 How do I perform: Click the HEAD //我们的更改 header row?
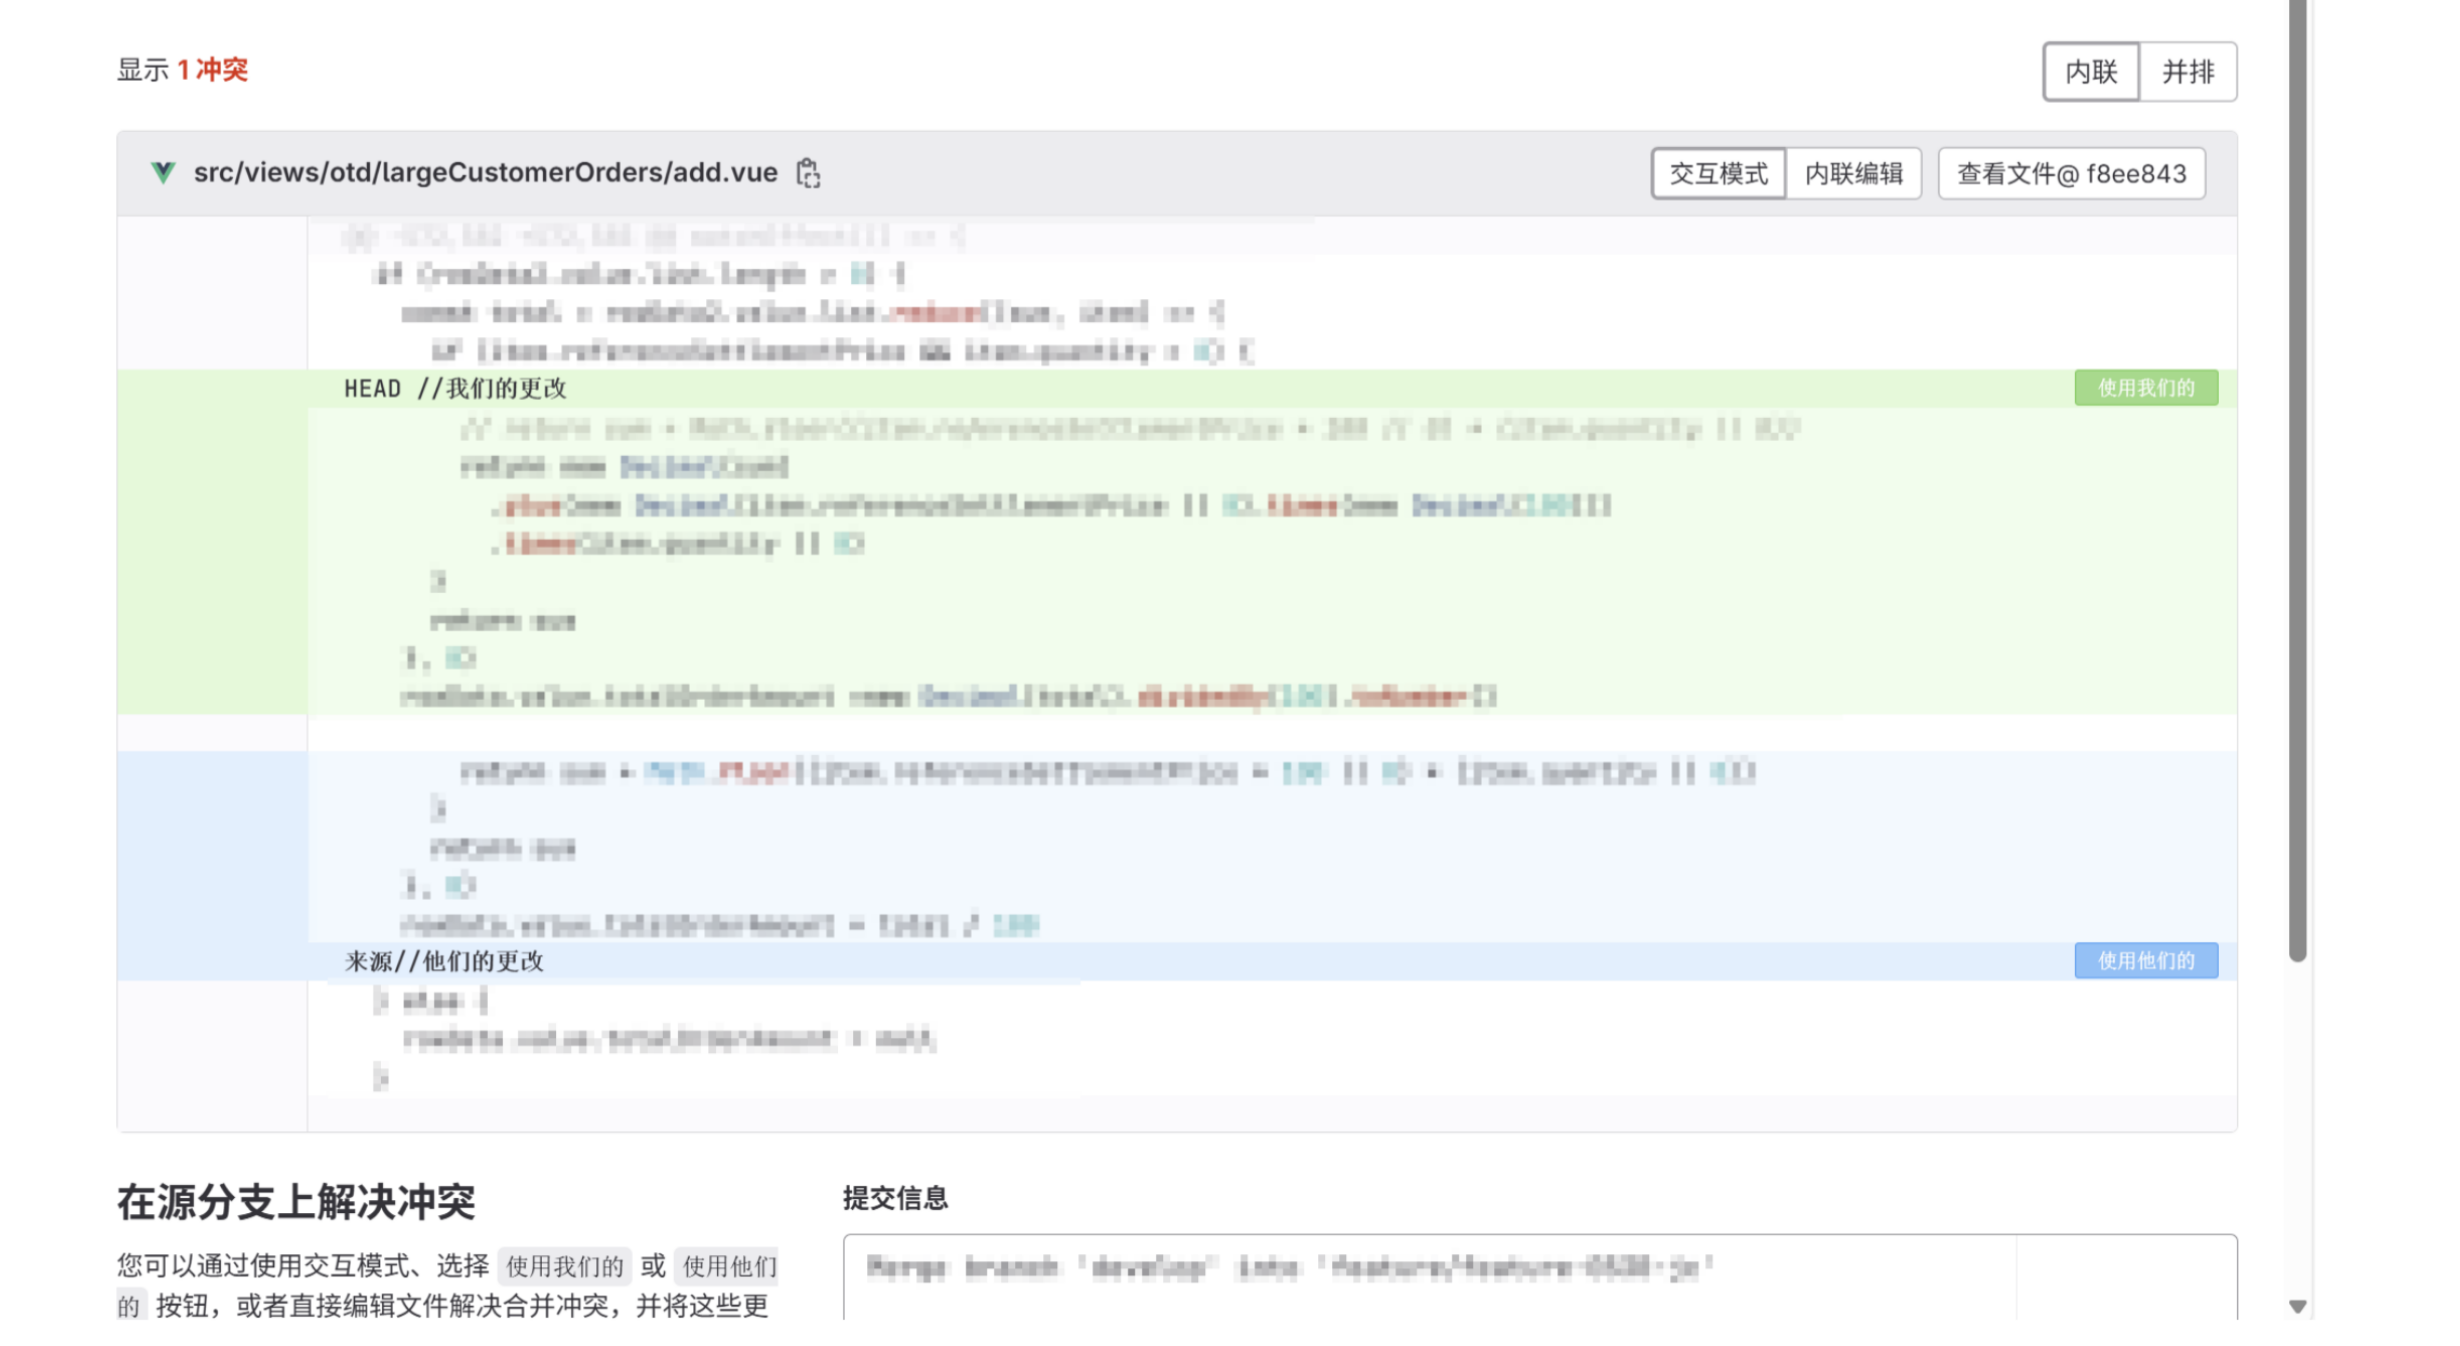tap(455, 389)
